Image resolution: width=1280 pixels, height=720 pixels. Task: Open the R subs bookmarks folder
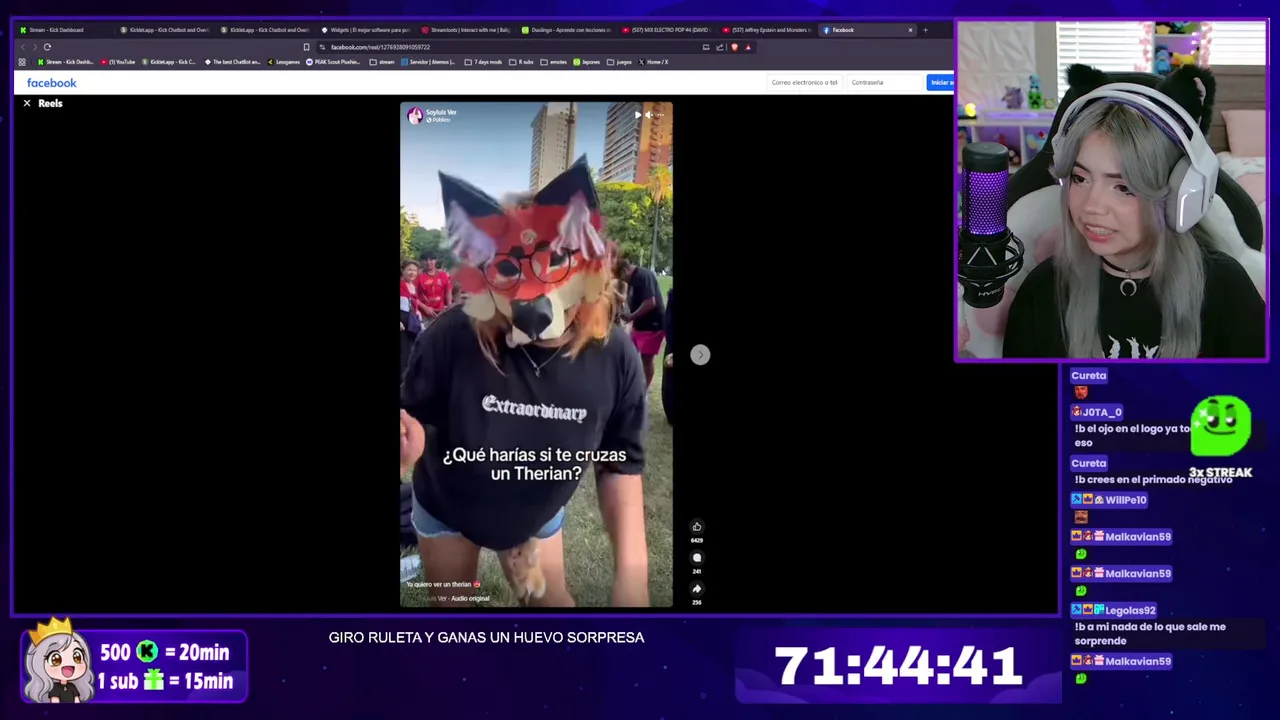pyautogui.click(x=522, y=62)
